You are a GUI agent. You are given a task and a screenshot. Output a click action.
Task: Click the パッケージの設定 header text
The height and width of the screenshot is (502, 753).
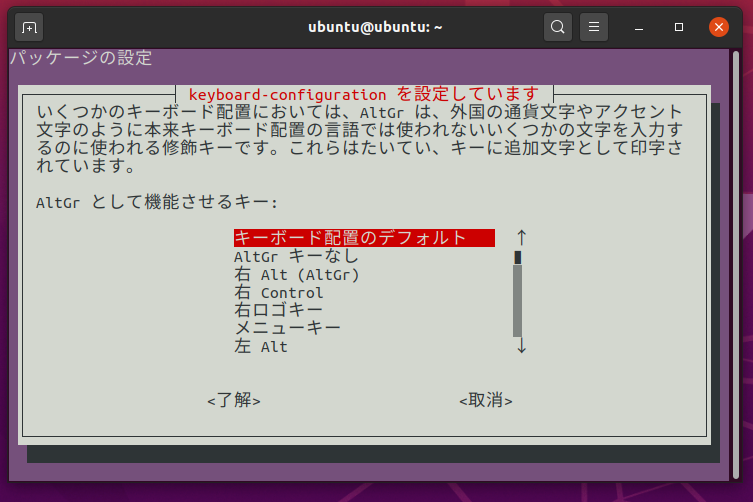(x=81, y=58)
